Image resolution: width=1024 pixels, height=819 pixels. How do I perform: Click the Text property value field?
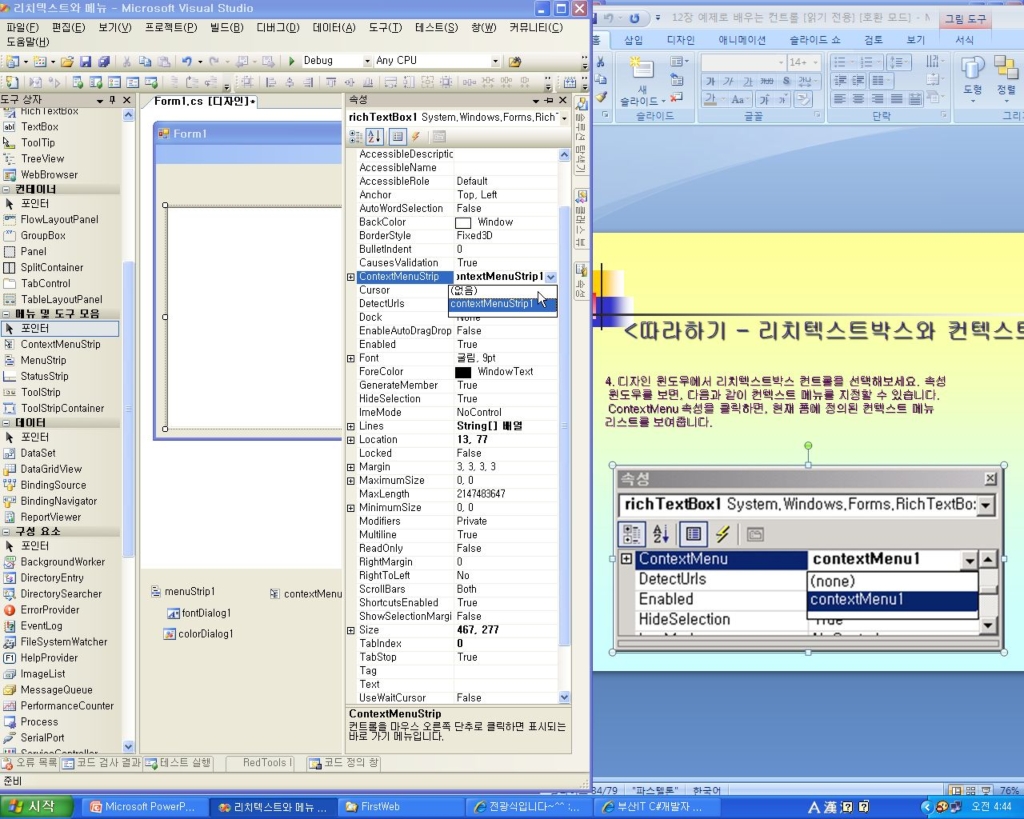tap(505, 684)
